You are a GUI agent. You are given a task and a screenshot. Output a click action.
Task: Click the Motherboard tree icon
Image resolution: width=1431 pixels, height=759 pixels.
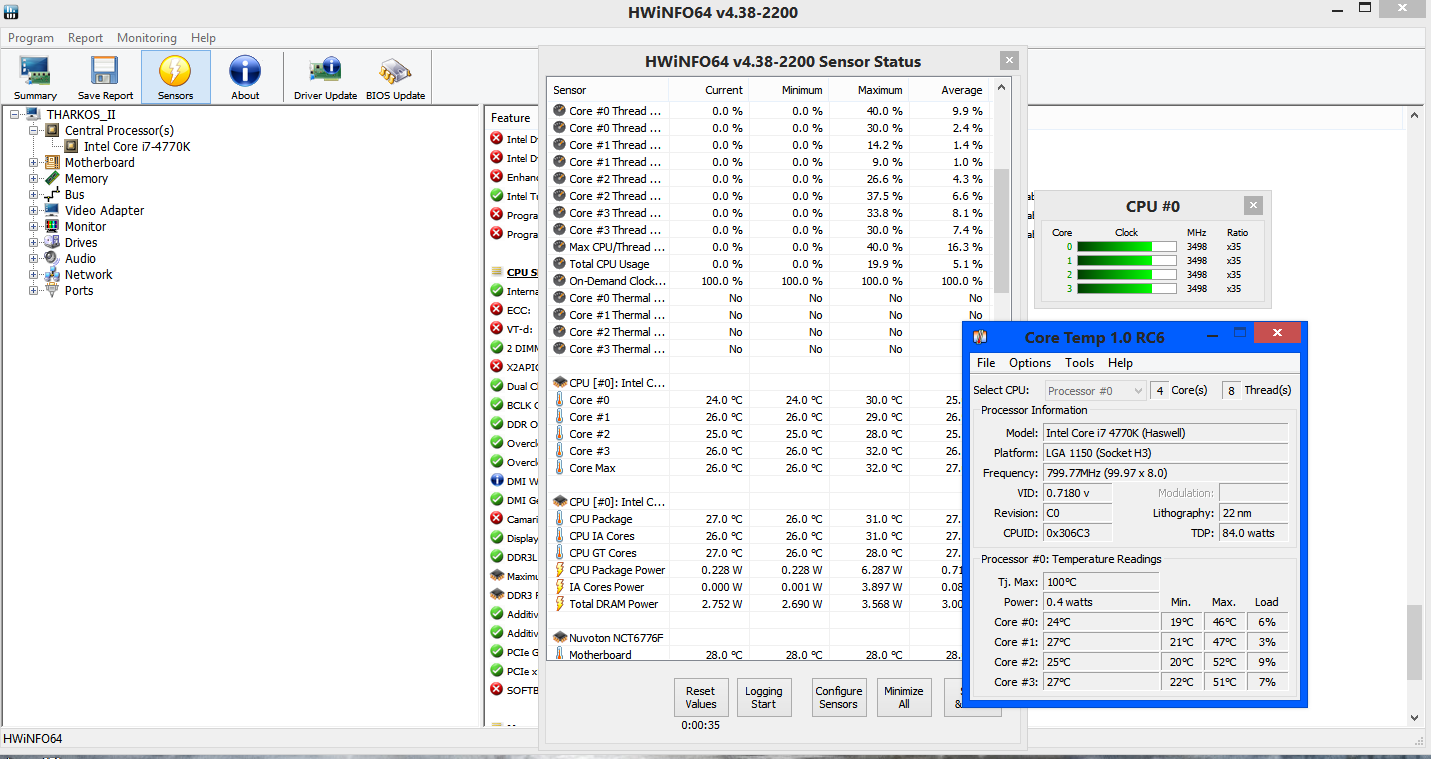pos(52,162)
